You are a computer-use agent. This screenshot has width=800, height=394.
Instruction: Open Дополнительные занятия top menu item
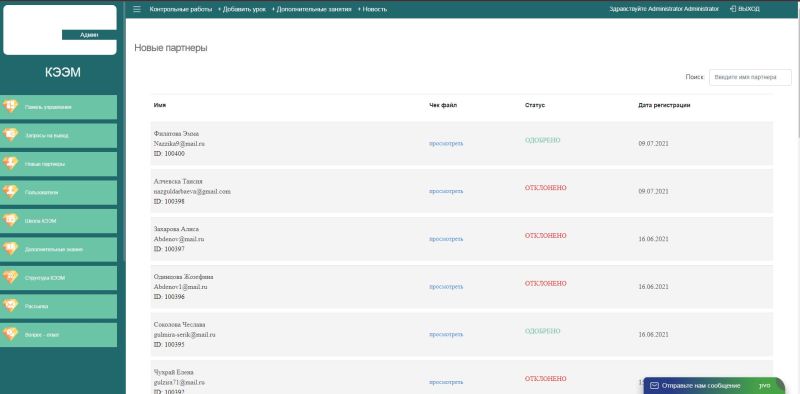(314, 9)
